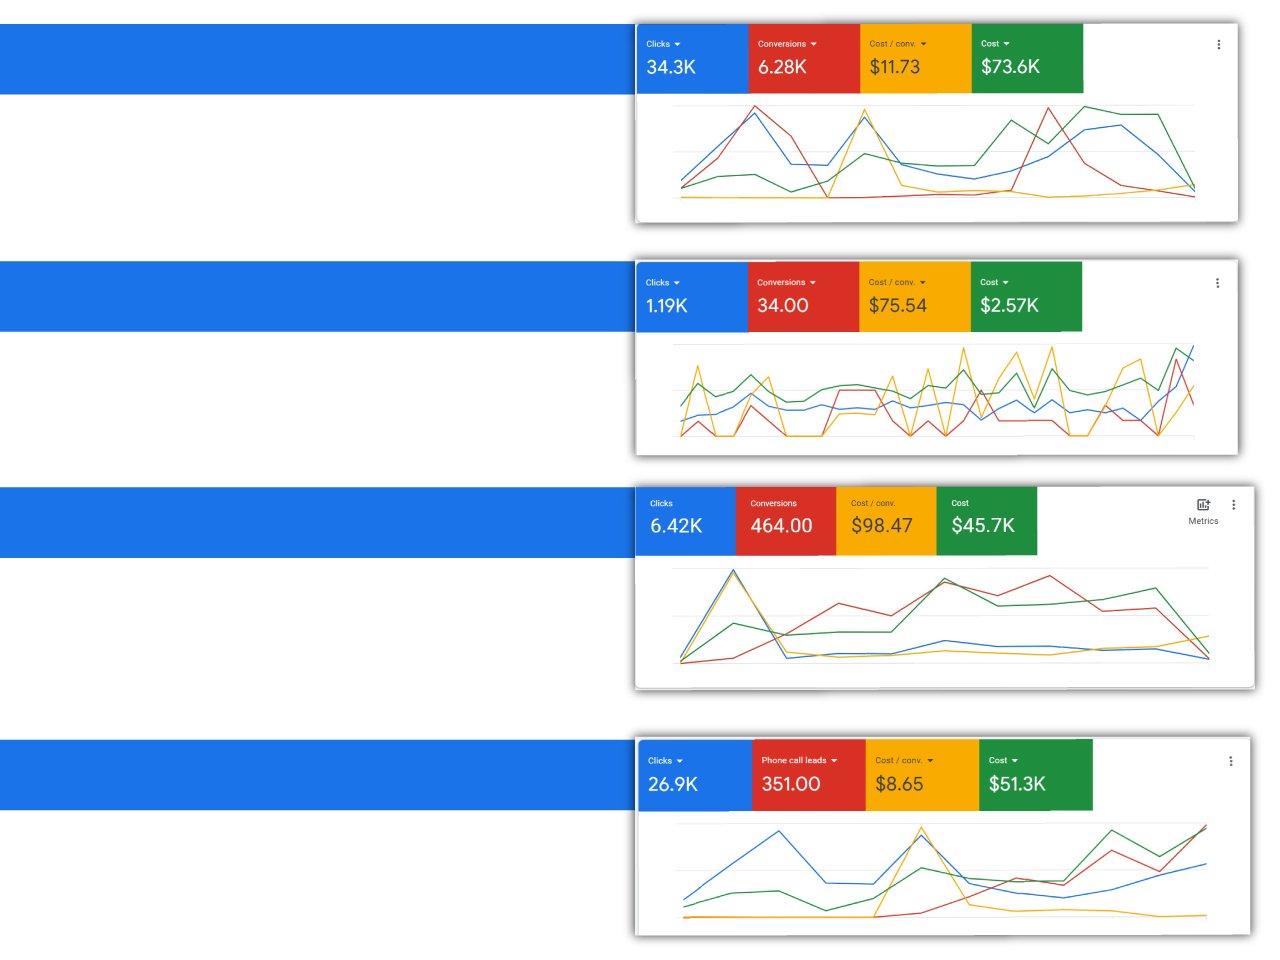
Task: Click the $75.54 Cost / conv. tile
Action: click(x=914, y=297)
